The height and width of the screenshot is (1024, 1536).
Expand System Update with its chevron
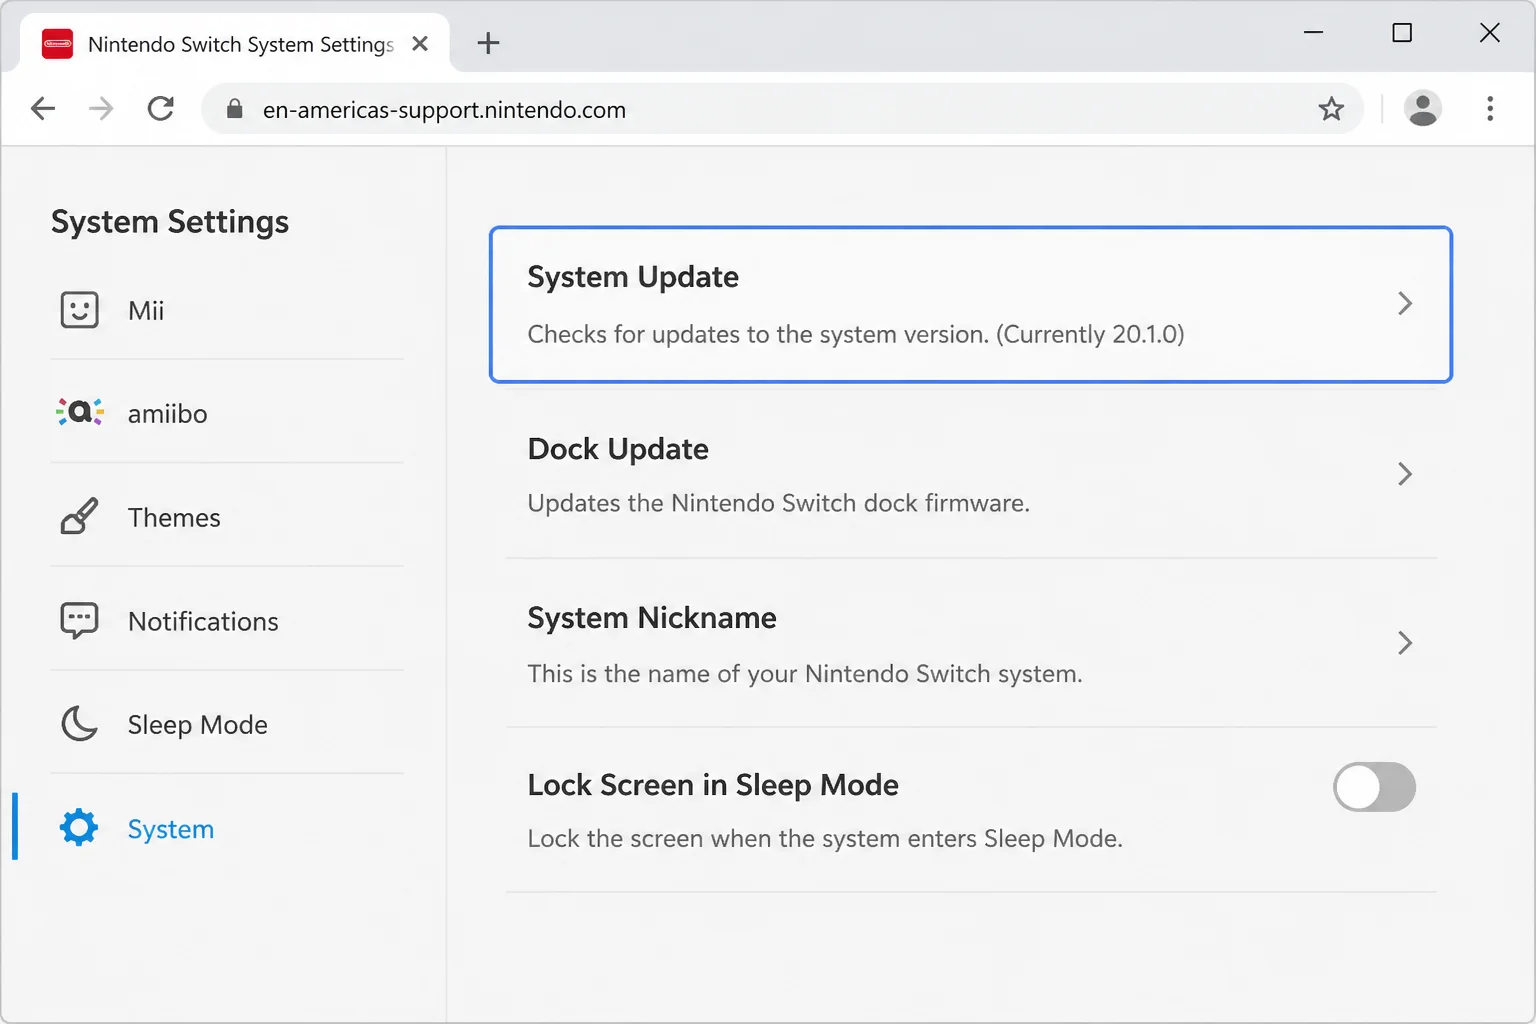coord(1405,304)
